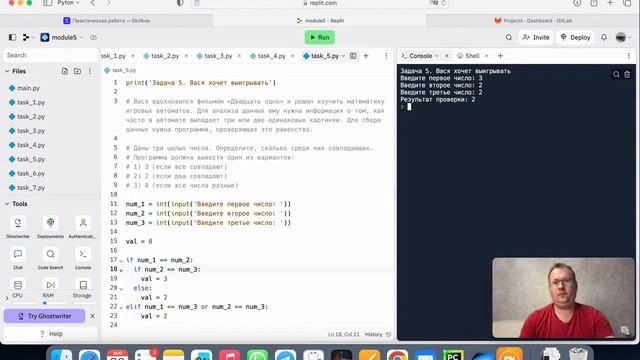Close the Console tab
This screenshot has width=640, height=360.
coord(447,56)
